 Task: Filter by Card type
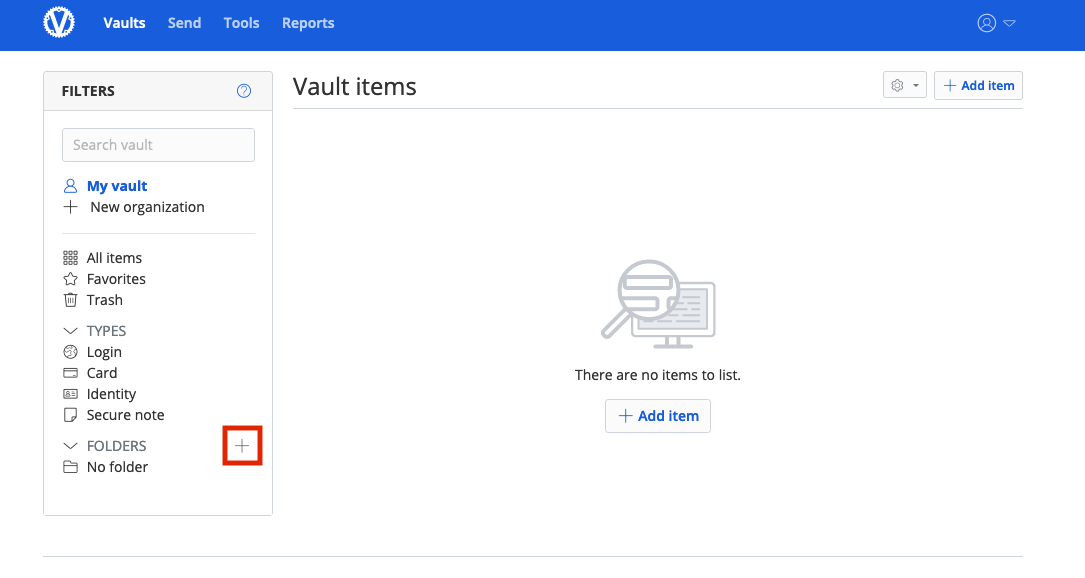102,373
